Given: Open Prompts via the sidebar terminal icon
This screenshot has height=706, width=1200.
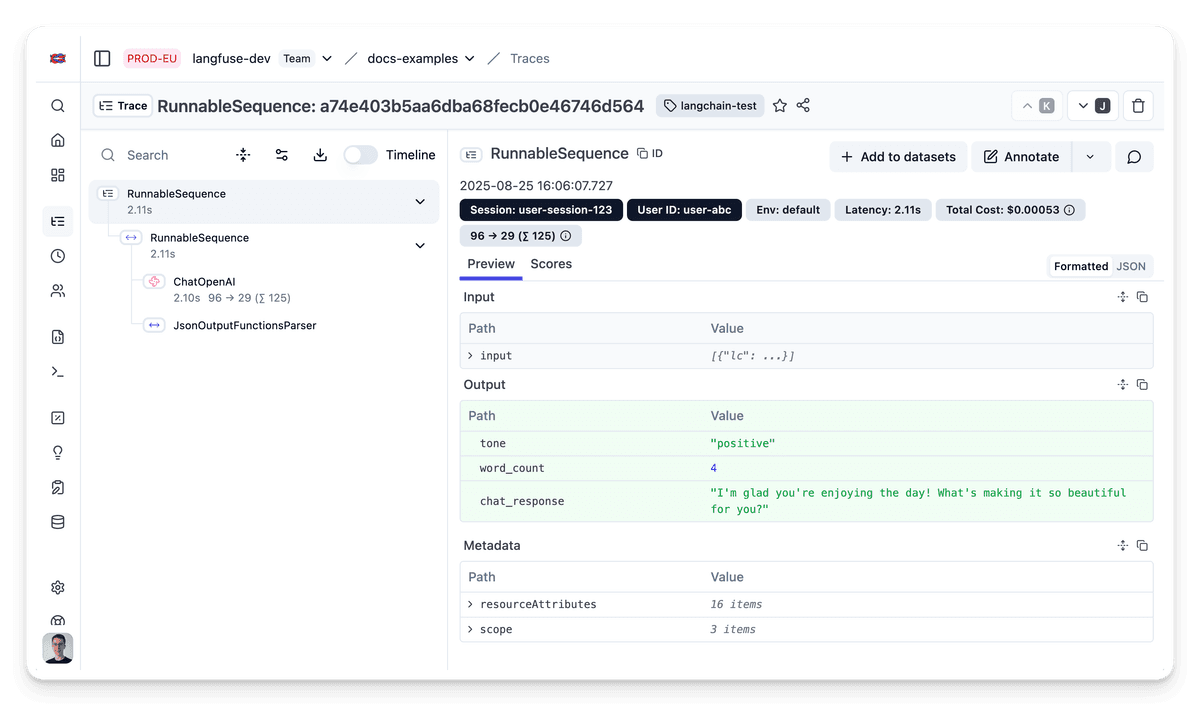Looking at the screenshot, I should (58, 372).
